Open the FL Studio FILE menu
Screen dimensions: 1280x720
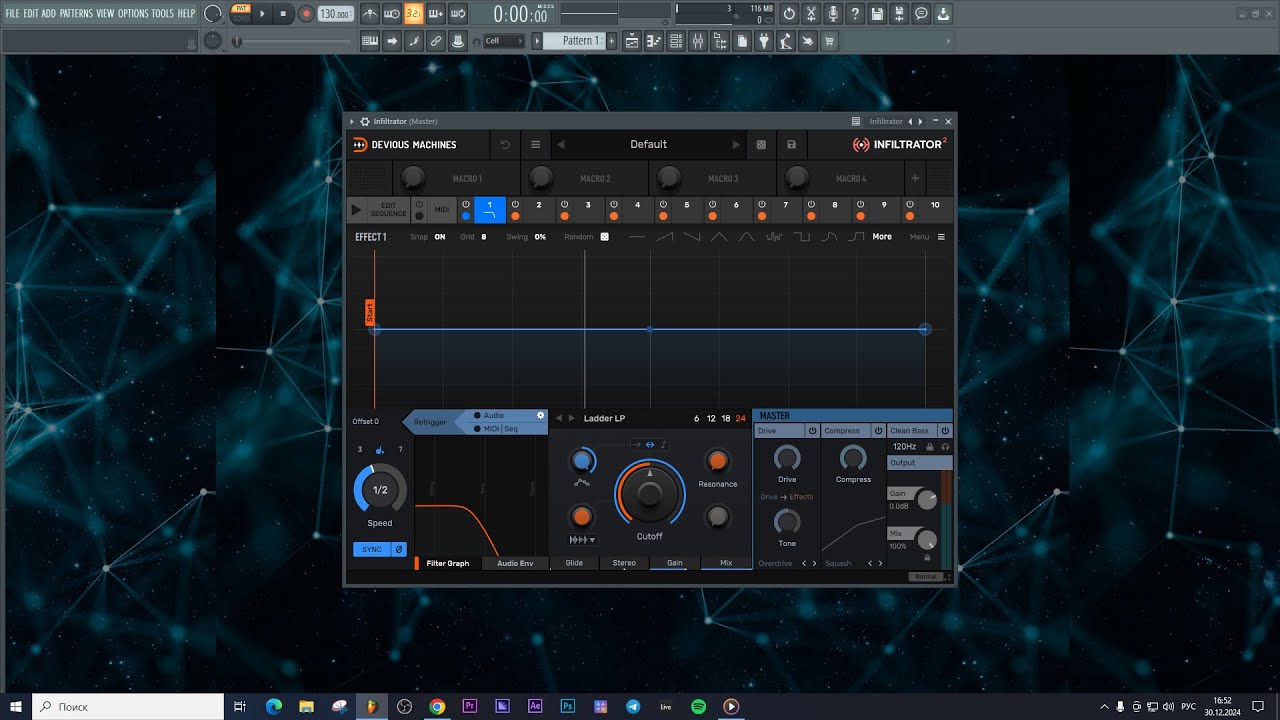point(13,14)
